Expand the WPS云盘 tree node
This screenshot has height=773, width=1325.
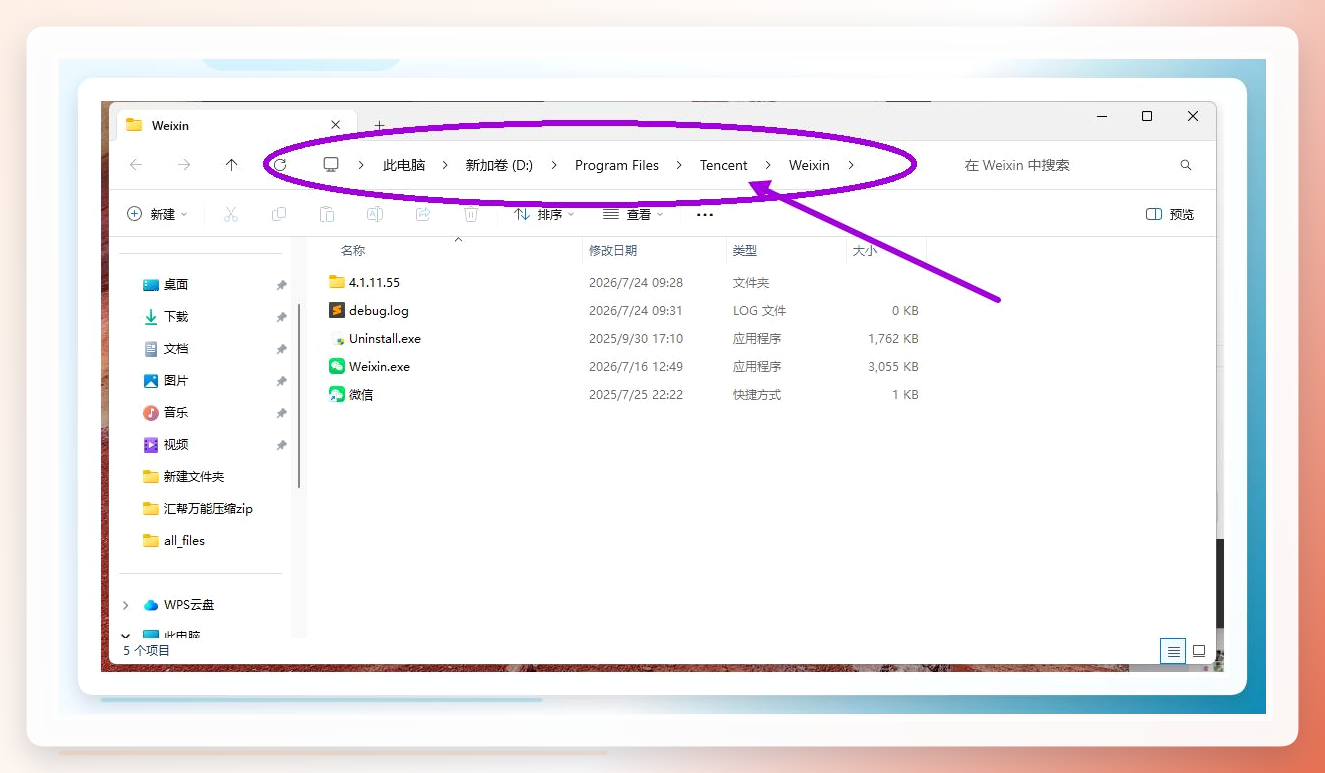coord(126,605)
